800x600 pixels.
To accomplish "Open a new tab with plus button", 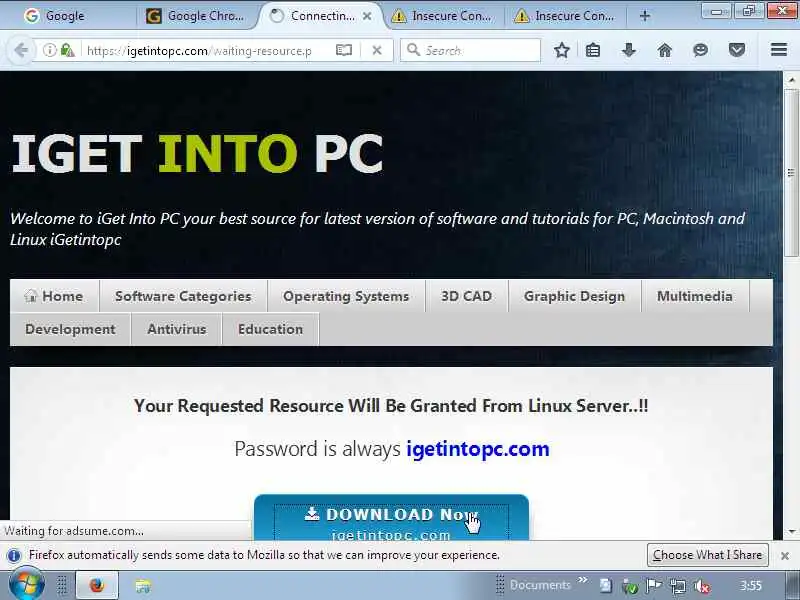I will pyautogui.click(x=644, y=16).
